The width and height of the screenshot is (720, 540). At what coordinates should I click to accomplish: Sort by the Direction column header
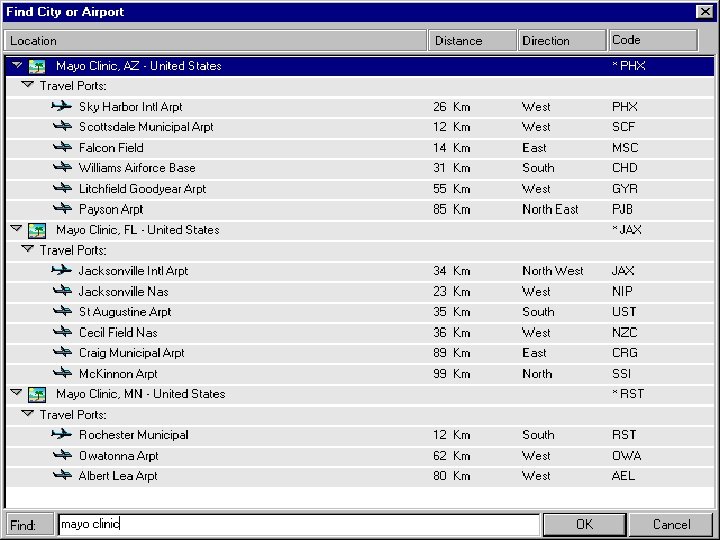[x=562, y=40]
